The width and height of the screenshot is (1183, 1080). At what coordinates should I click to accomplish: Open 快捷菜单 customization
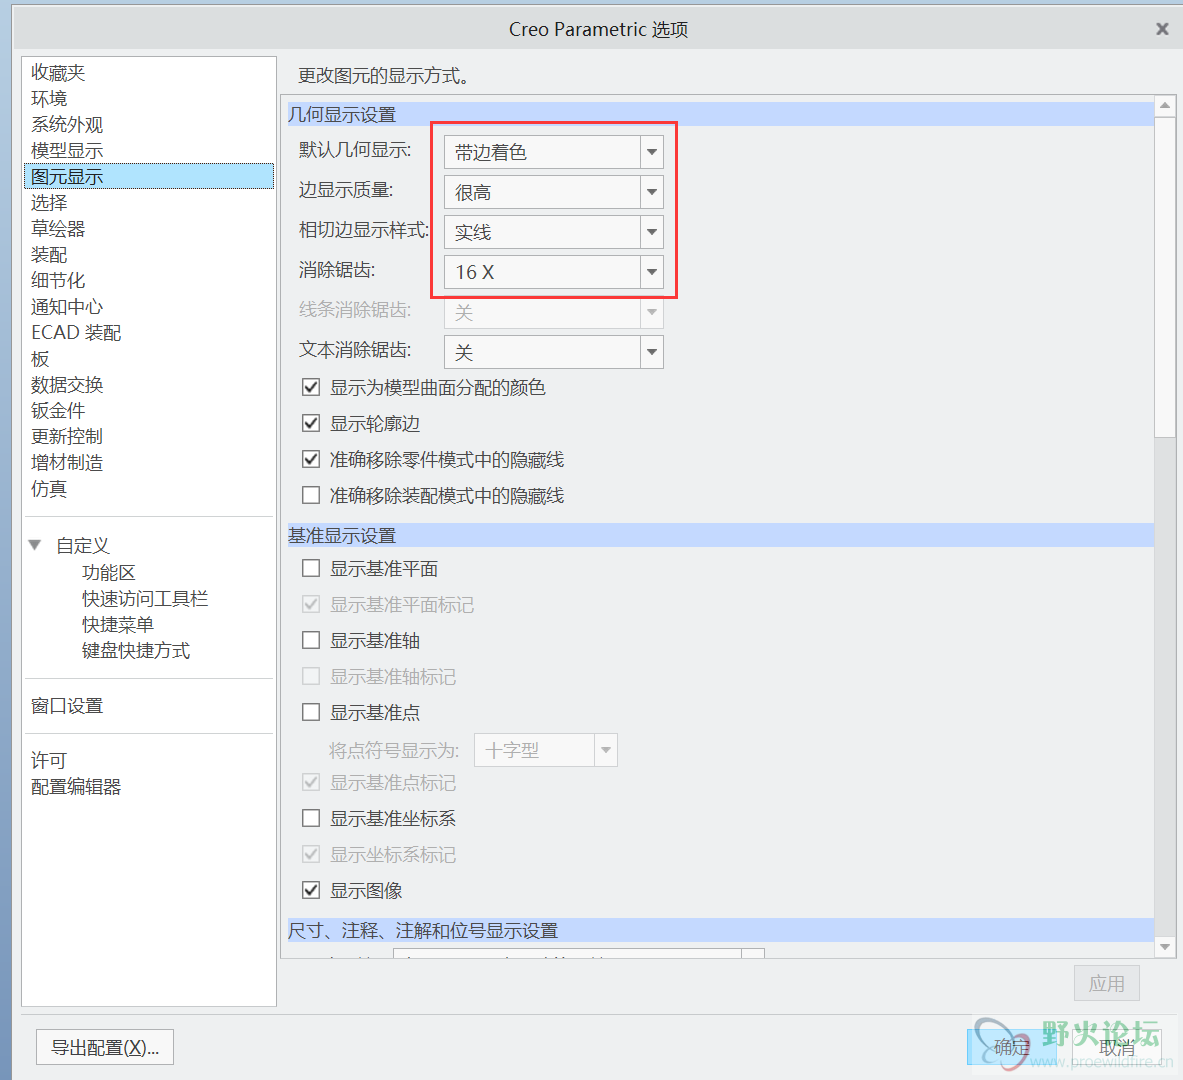[118, 624]
